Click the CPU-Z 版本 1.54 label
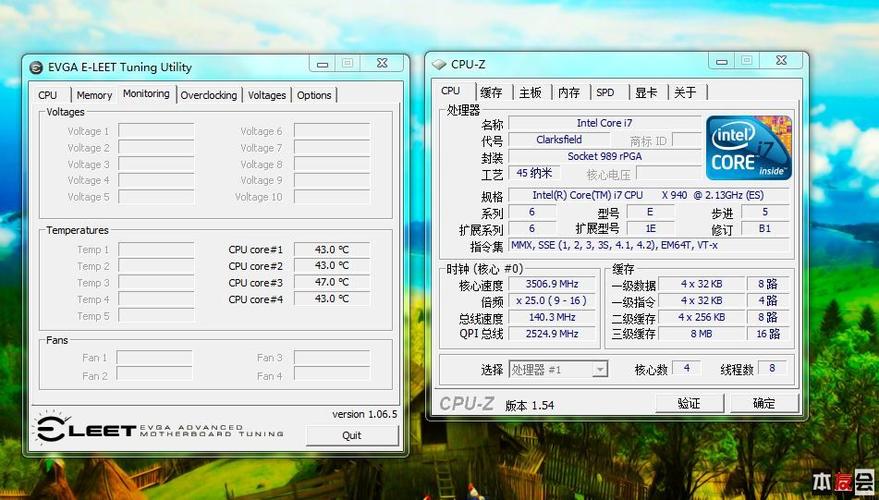The height and width of the screenshot is (500, 879). (529, 405)
